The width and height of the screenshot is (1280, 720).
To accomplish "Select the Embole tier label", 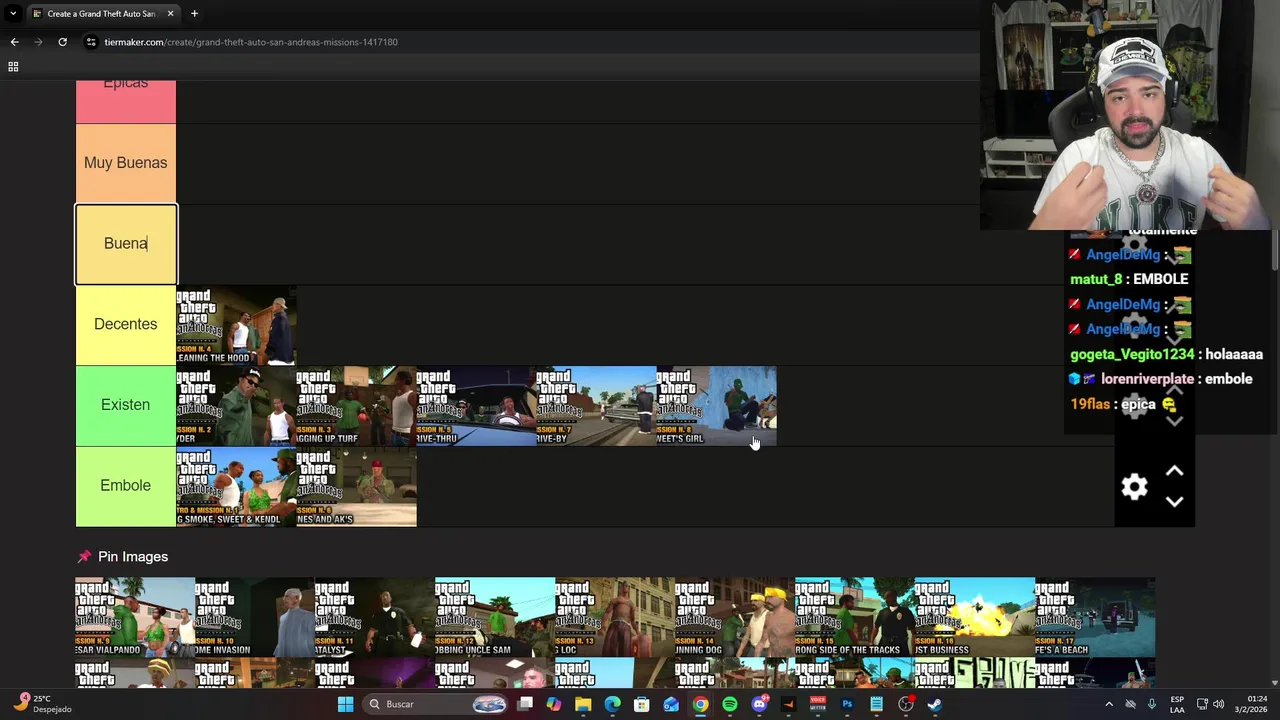I will coord(126,486).
